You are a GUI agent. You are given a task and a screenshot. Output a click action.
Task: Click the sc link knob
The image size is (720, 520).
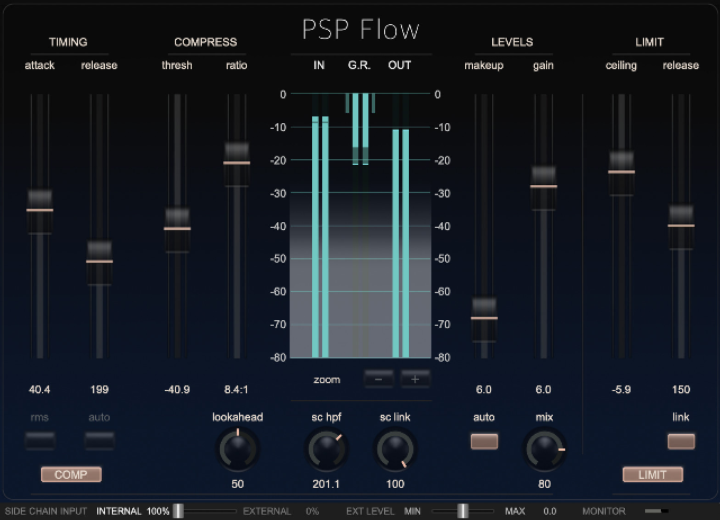pos(395,450)
